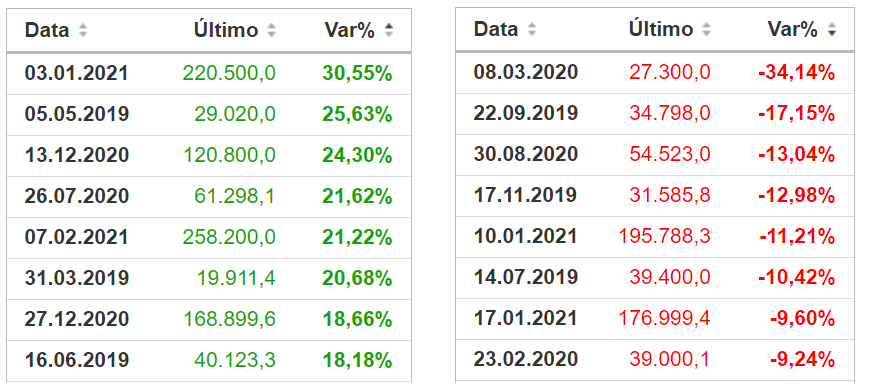Click the Var% header text in right table

coord(793,29)
